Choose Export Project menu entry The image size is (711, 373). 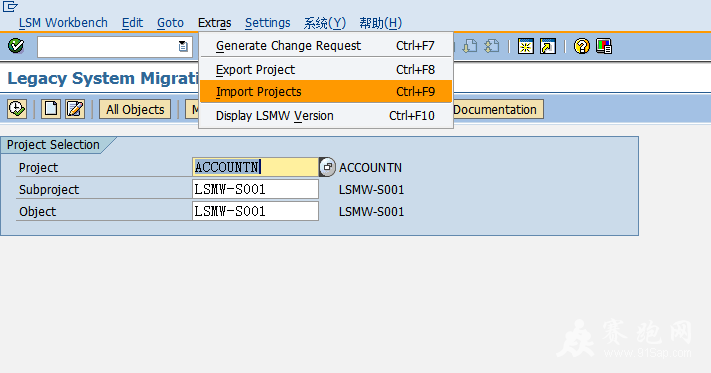pos(326,70)
